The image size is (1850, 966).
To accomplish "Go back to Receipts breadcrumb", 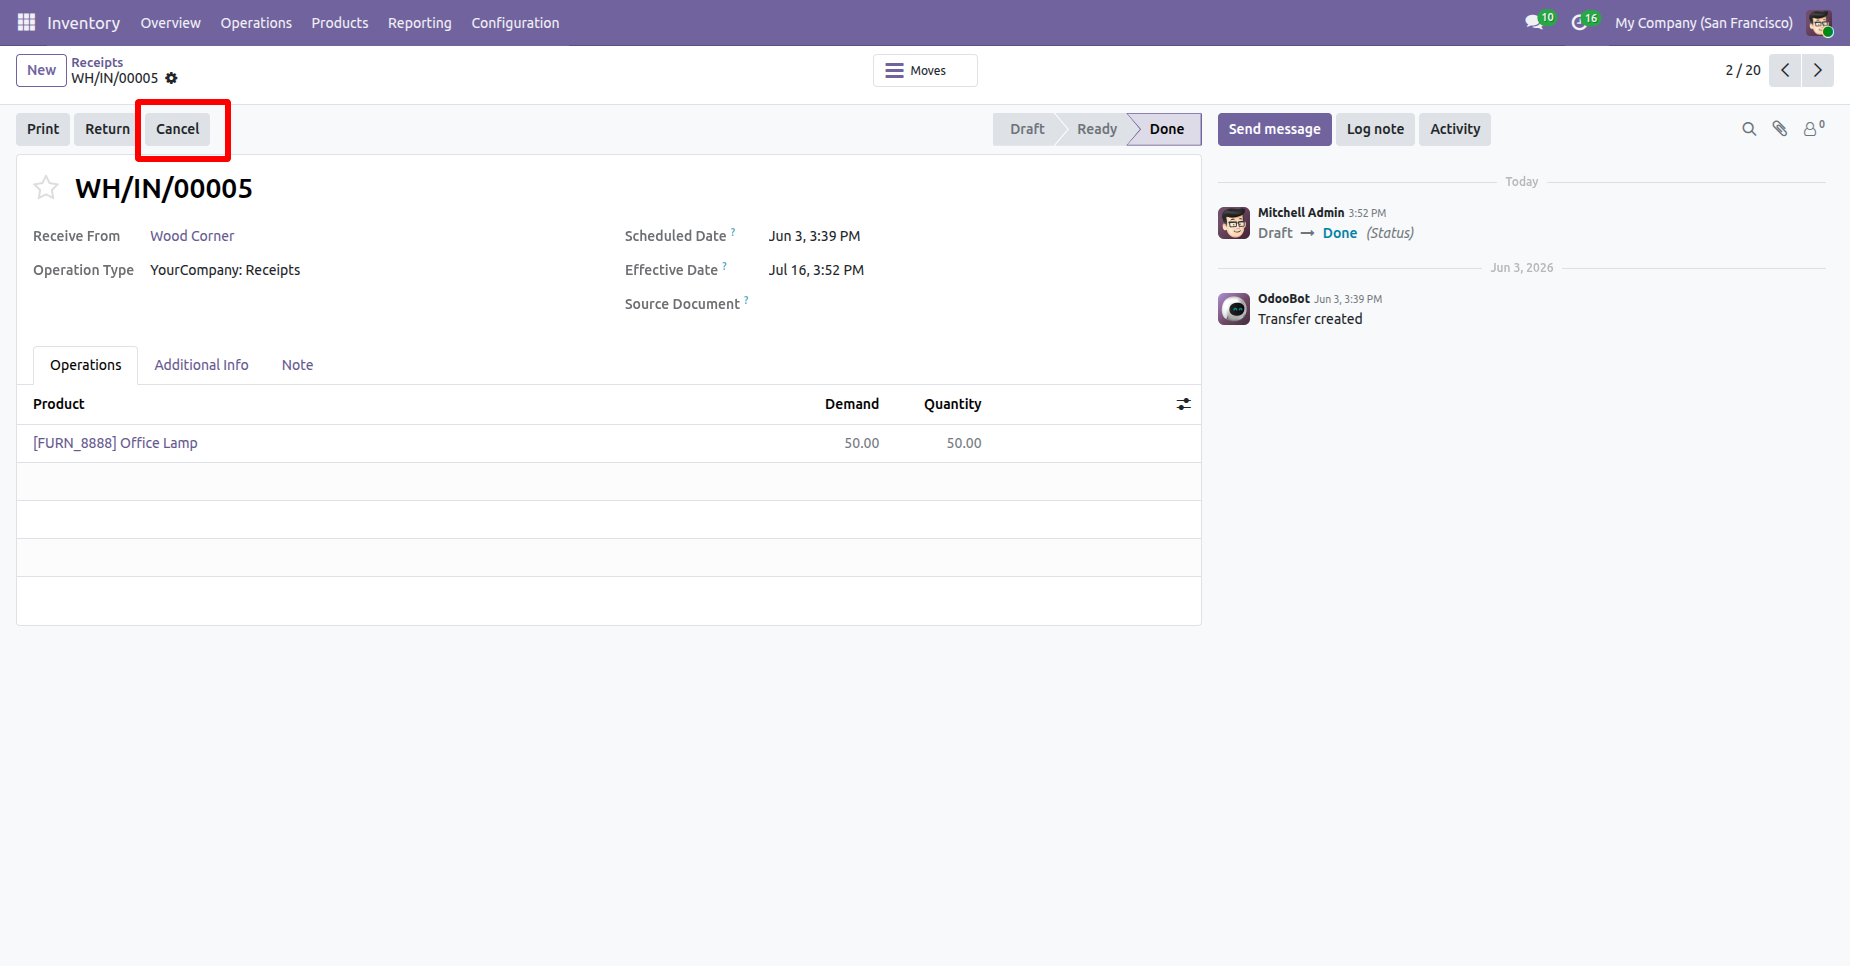I will [x=97, y=62].
